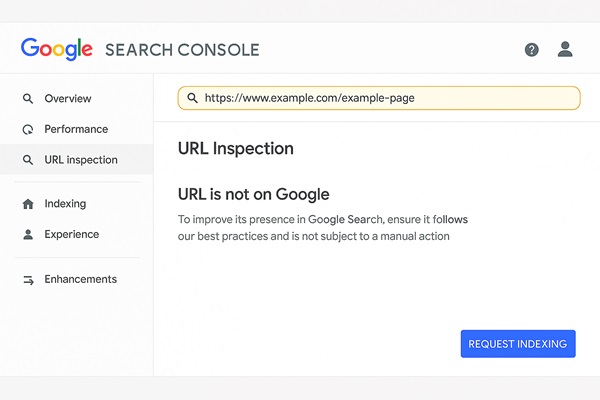600x400 pixels.
Task: Expand the Indexing section
Action: [65, 204]
